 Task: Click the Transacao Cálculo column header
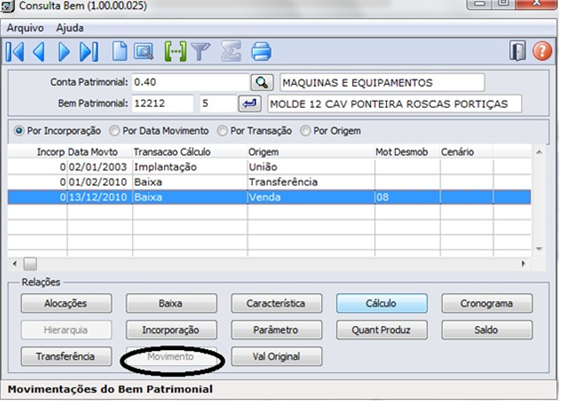tap(190, 152)
